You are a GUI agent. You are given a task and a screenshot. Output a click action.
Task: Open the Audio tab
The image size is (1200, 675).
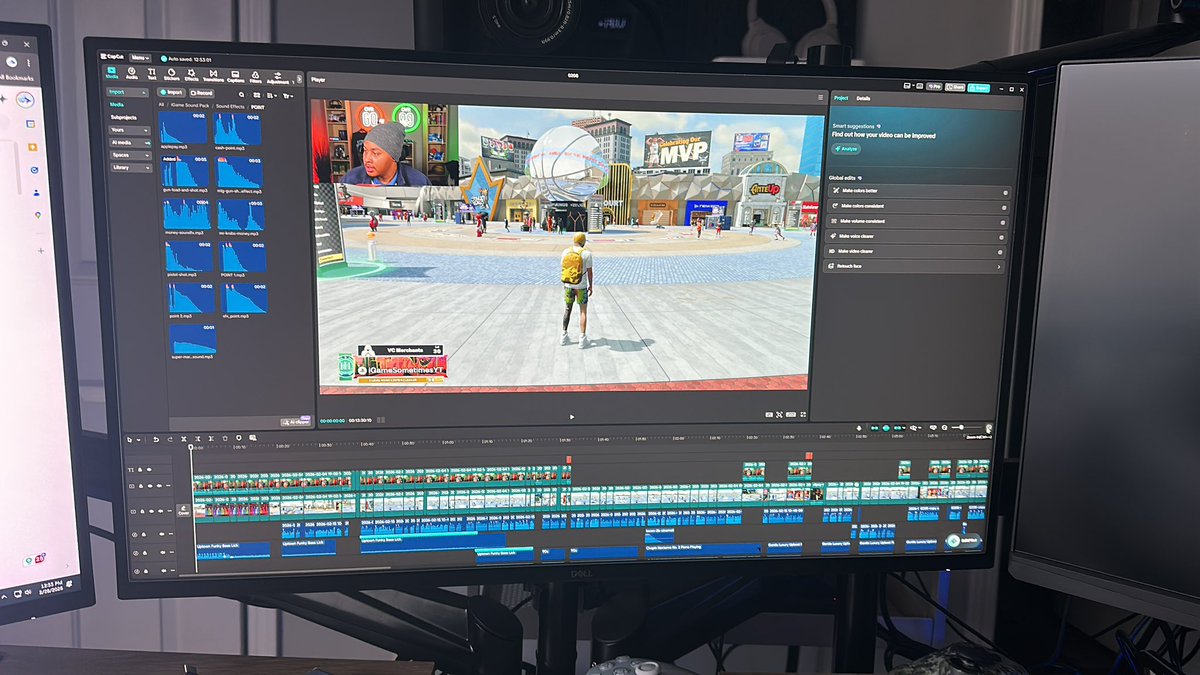tap(132, 73)
